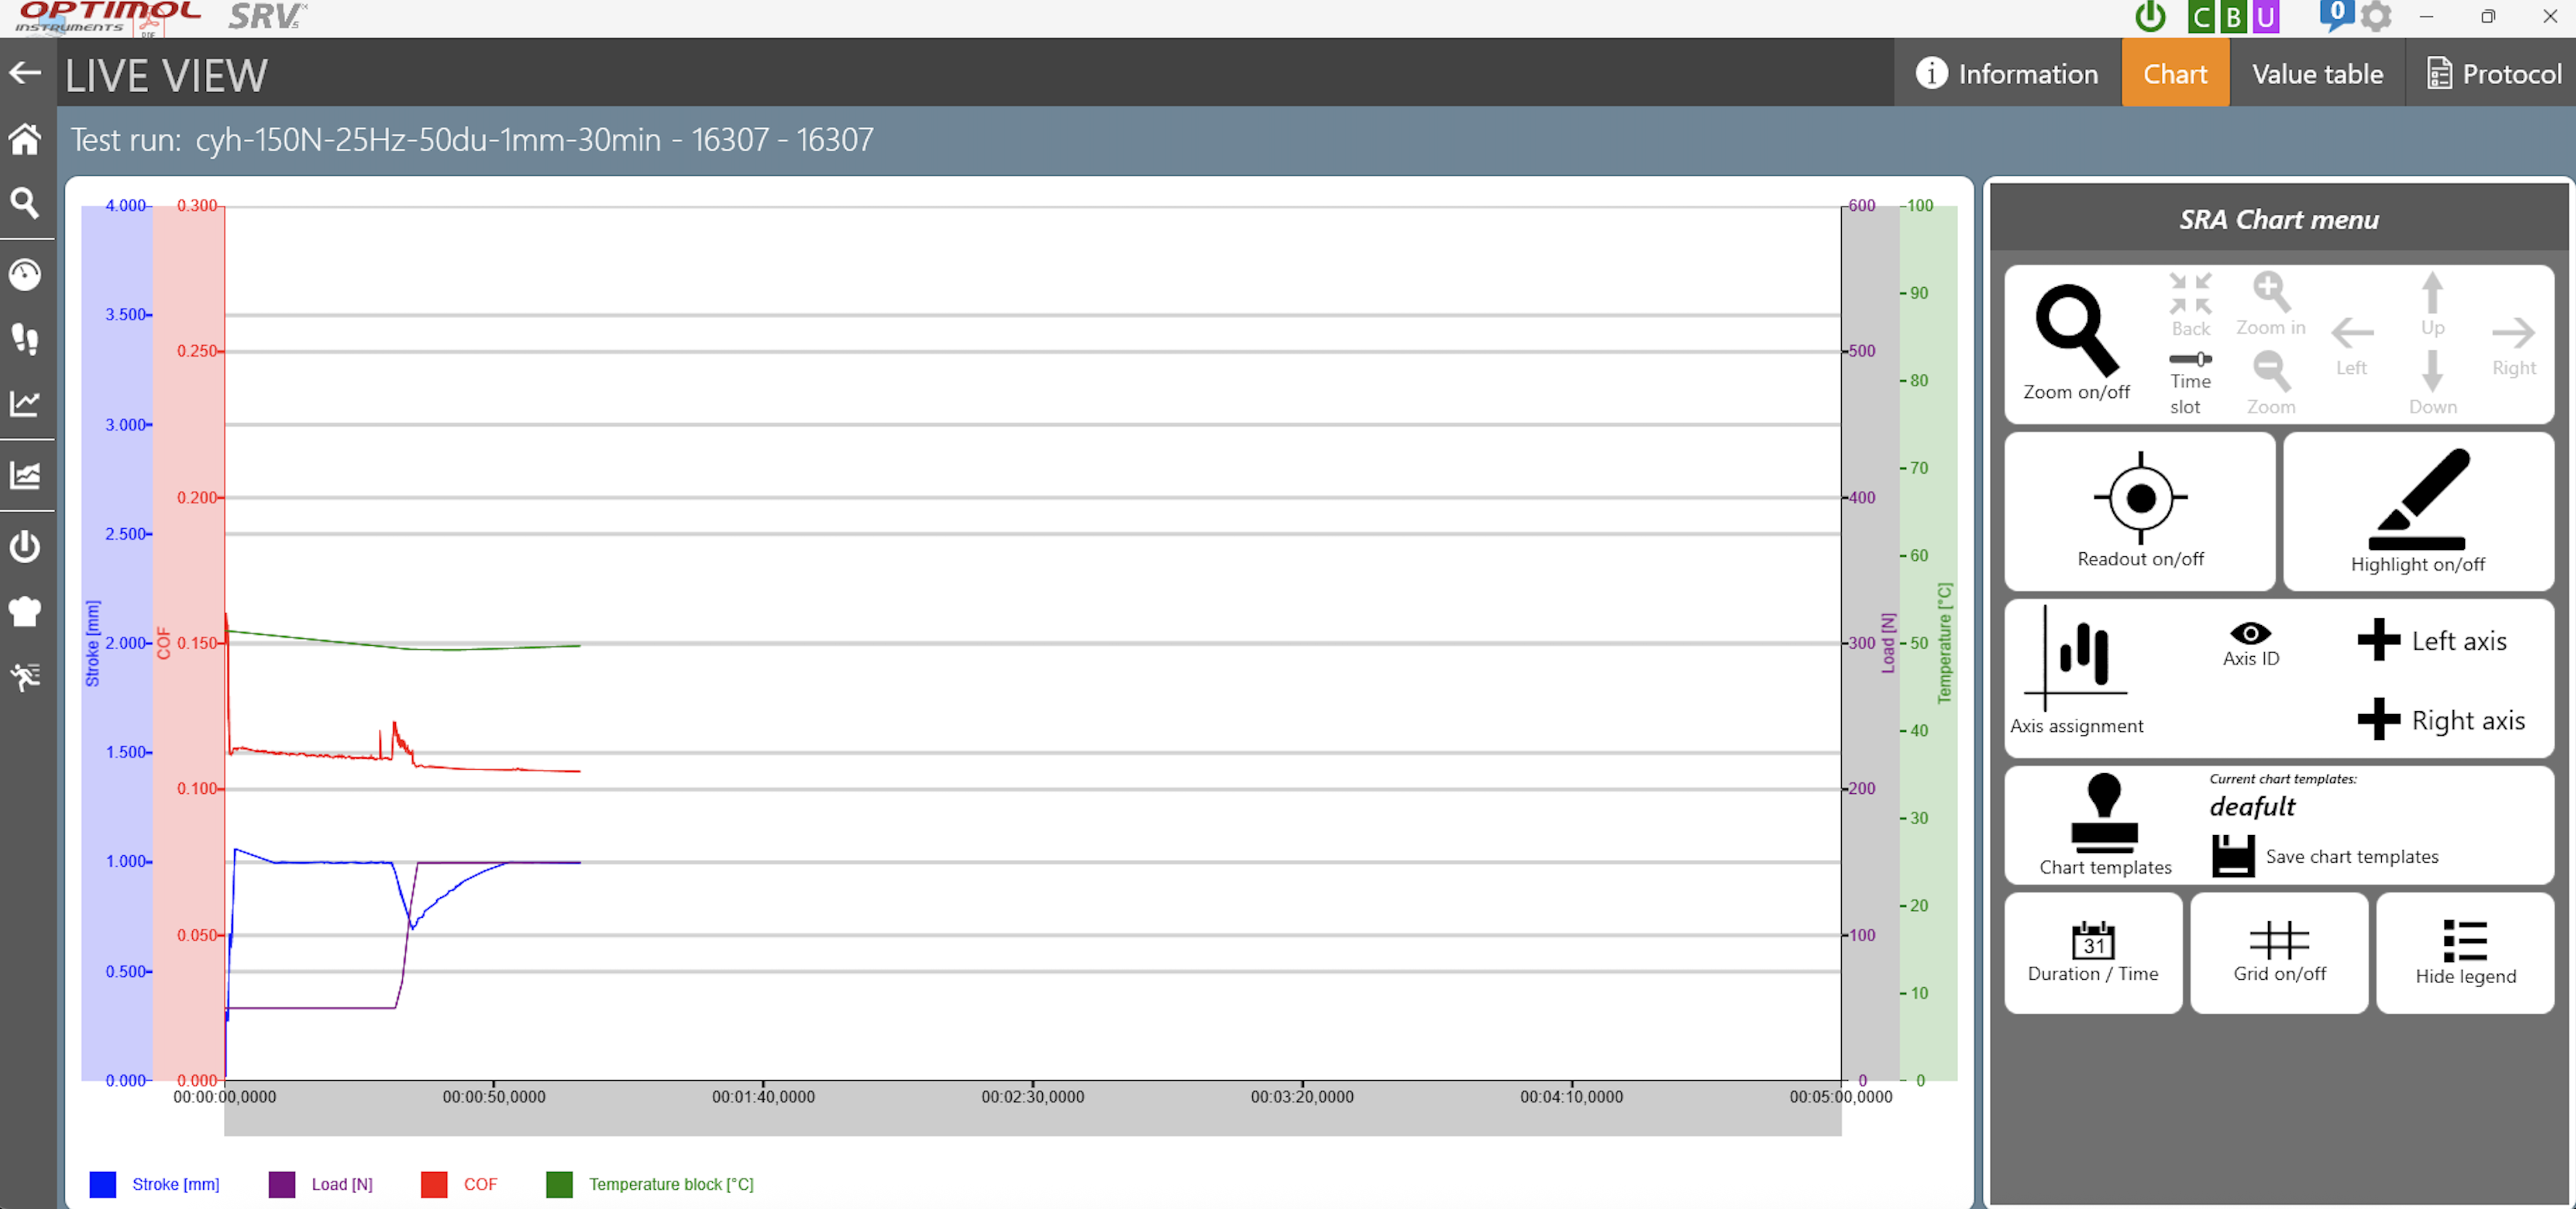The image size is (2576, 1209).
Task: Open Chart templates stamp
Action: (x=2104, y=825)
